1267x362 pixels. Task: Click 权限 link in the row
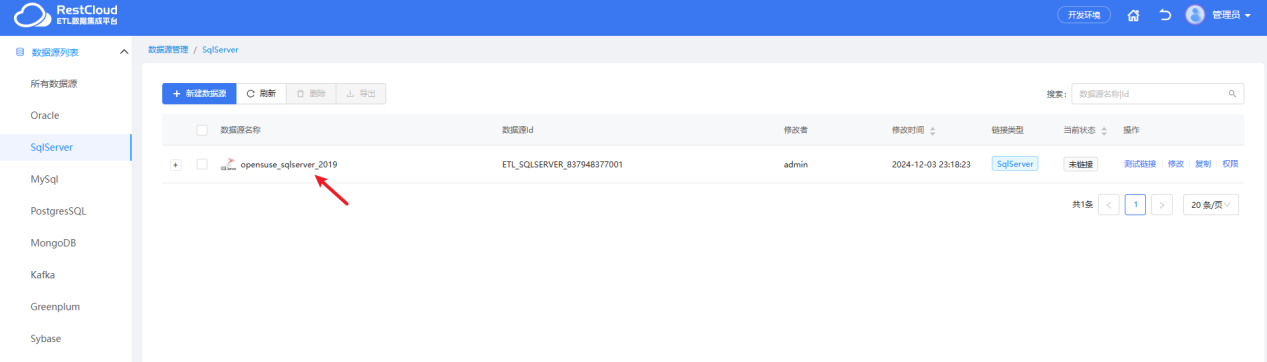point(1230,164)
